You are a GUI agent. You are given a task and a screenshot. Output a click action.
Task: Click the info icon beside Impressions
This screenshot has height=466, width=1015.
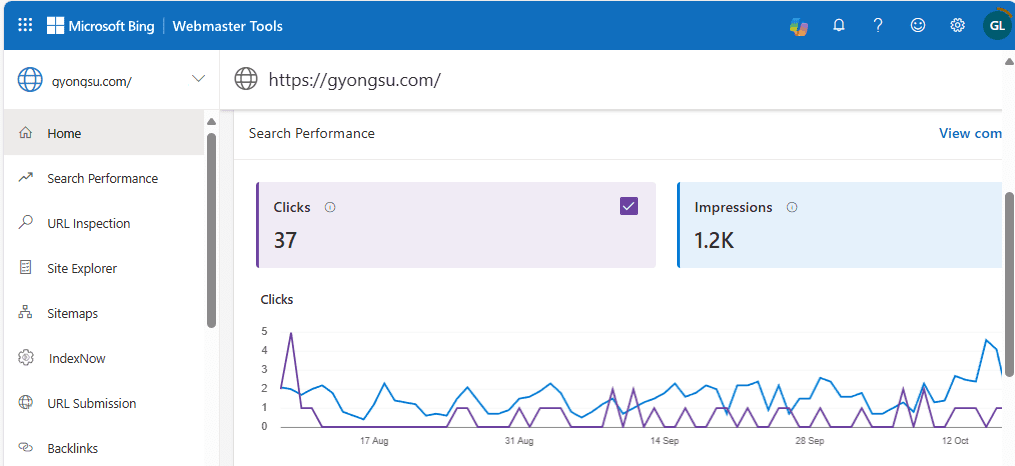click(x=792, y=208)
